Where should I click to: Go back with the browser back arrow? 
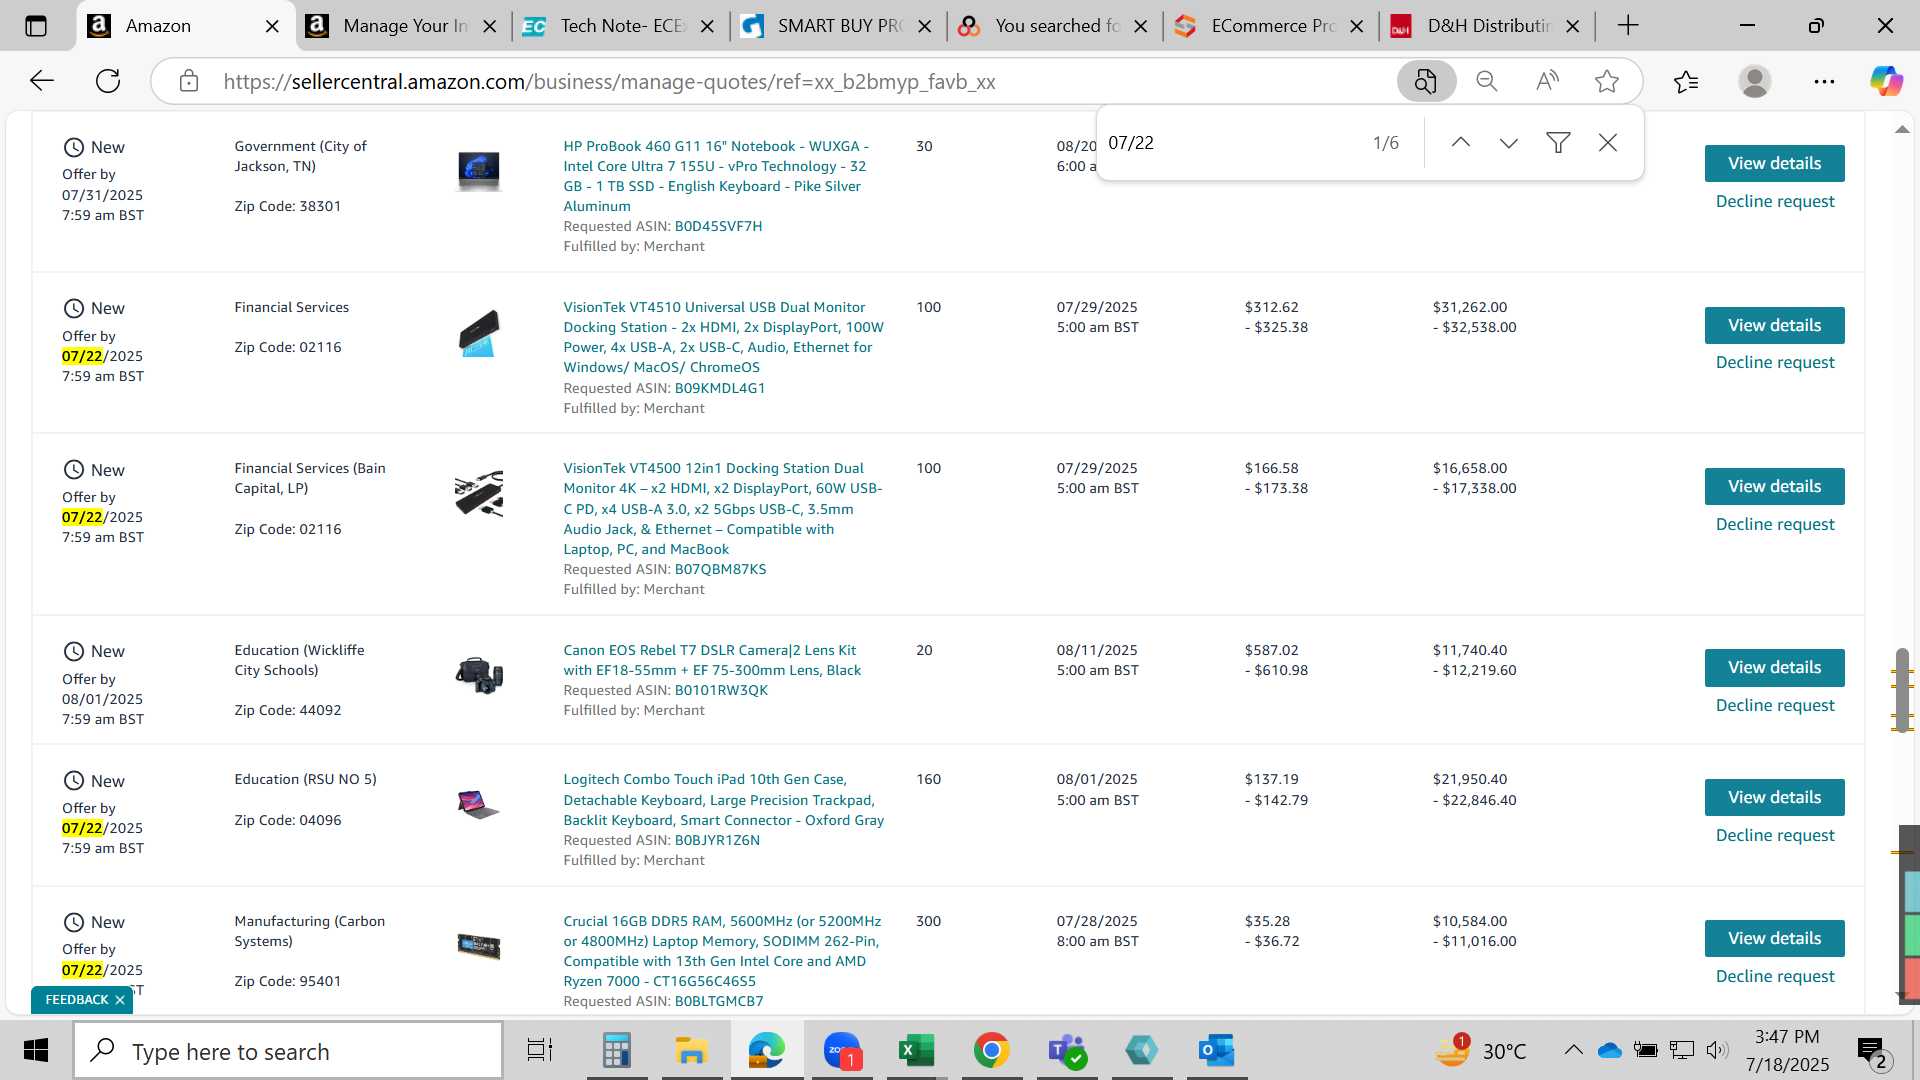point(41,81)
